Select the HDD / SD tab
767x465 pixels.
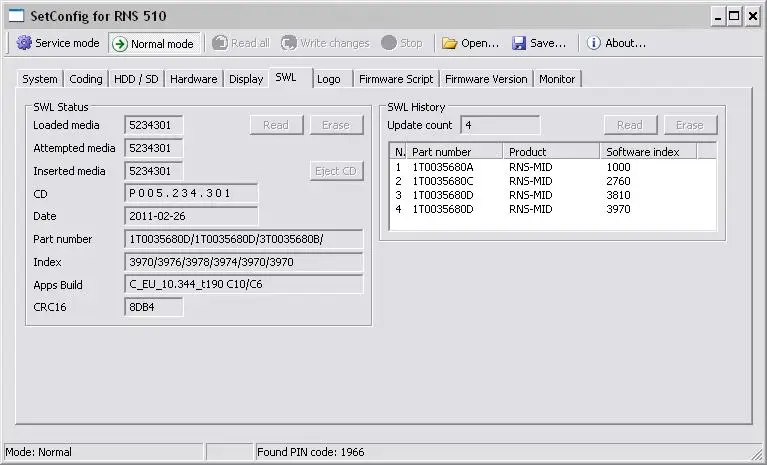coord(136,79)
